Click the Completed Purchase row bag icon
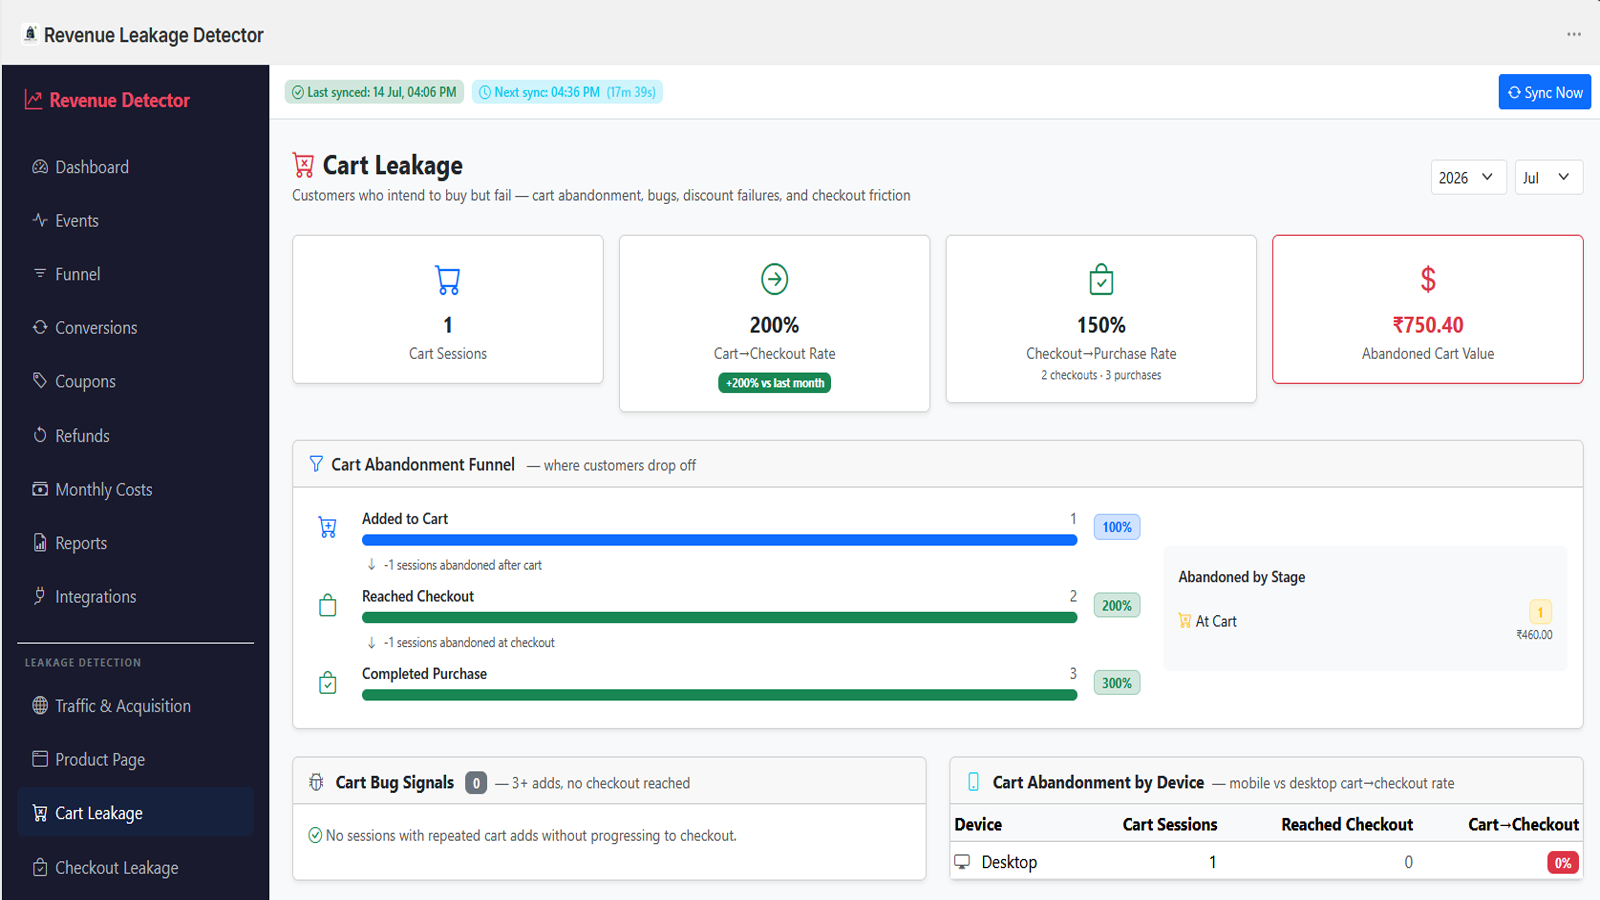Viewport: 1600px width, 900px height. point(327,683)
